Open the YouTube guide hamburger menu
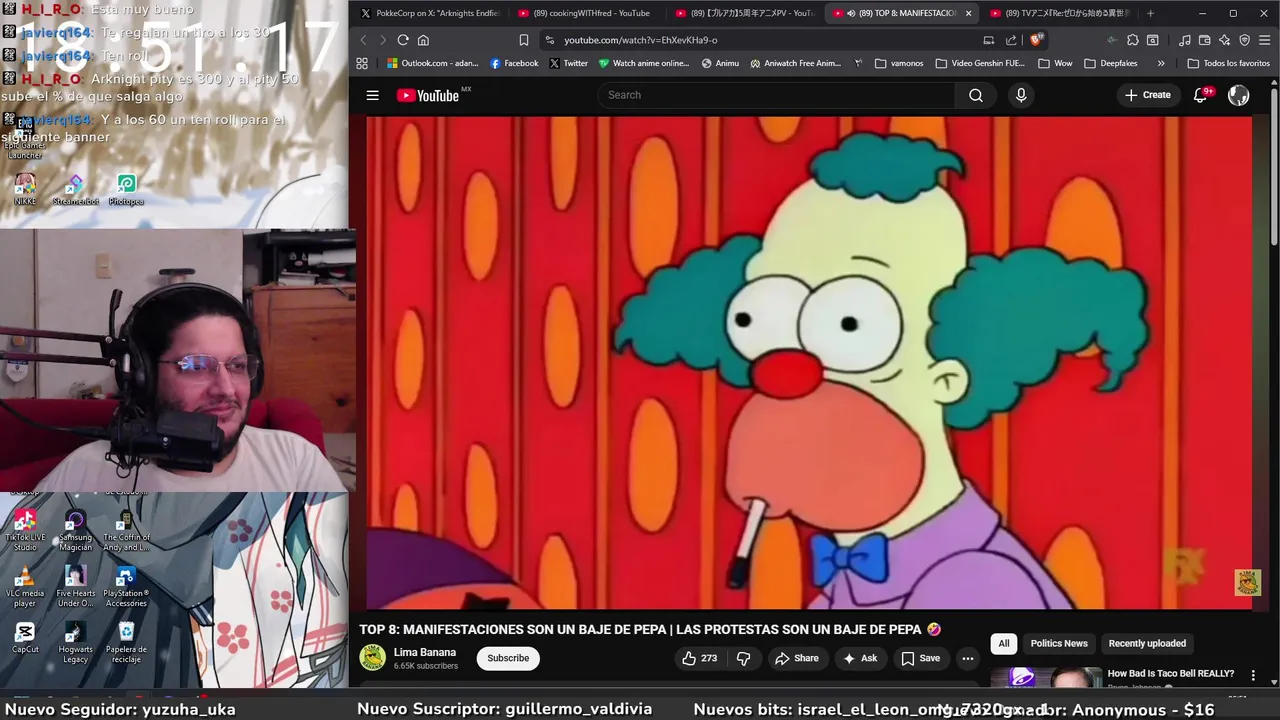The width and height of the screenshot is (1280, 720). [x=372, y=95]
